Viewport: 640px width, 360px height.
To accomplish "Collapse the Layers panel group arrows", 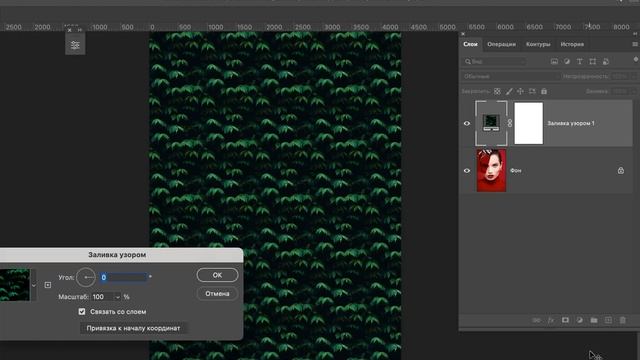I will [635, 33].
